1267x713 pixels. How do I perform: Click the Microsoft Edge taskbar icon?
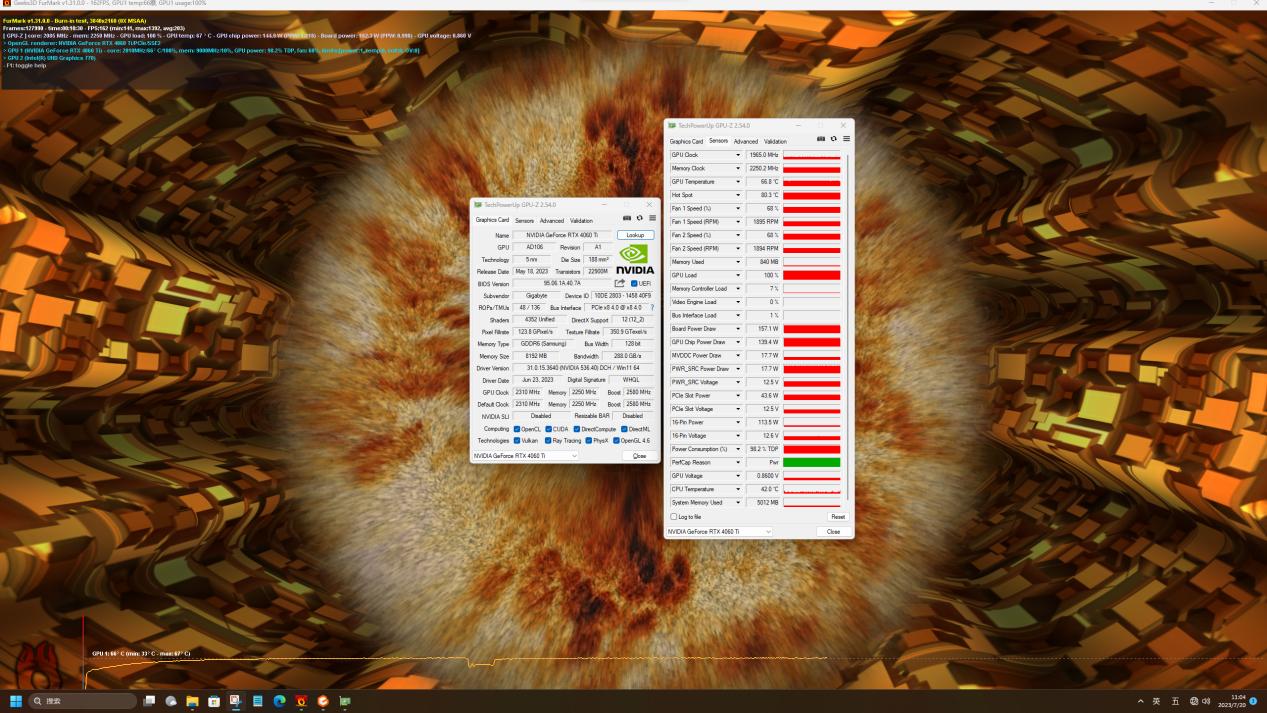[281, 702]
